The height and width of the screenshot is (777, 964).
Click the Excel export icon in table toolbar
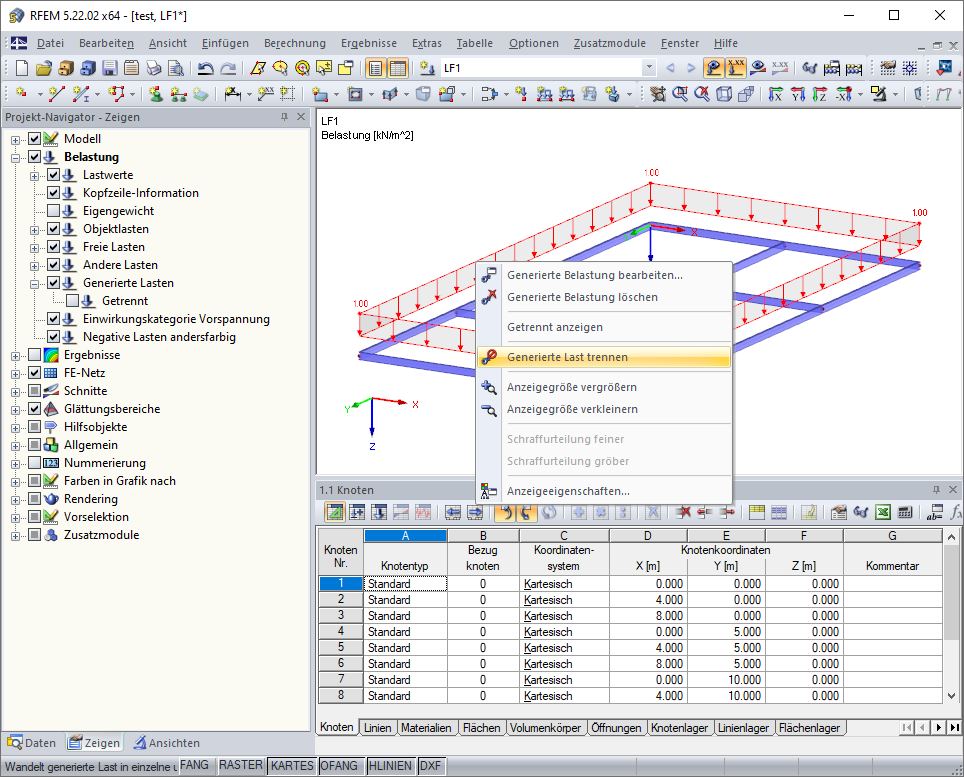[883, 511]
